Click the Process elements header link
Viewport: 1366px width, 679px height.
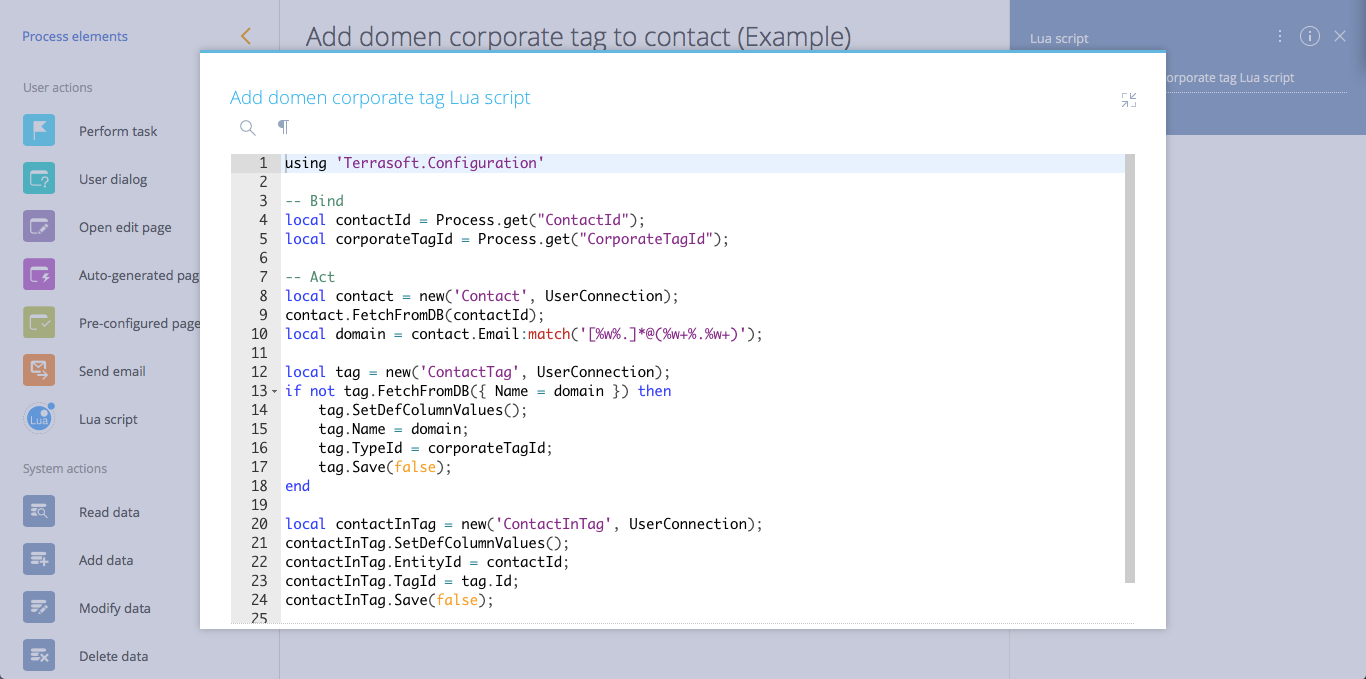click(x=75, y=36)
